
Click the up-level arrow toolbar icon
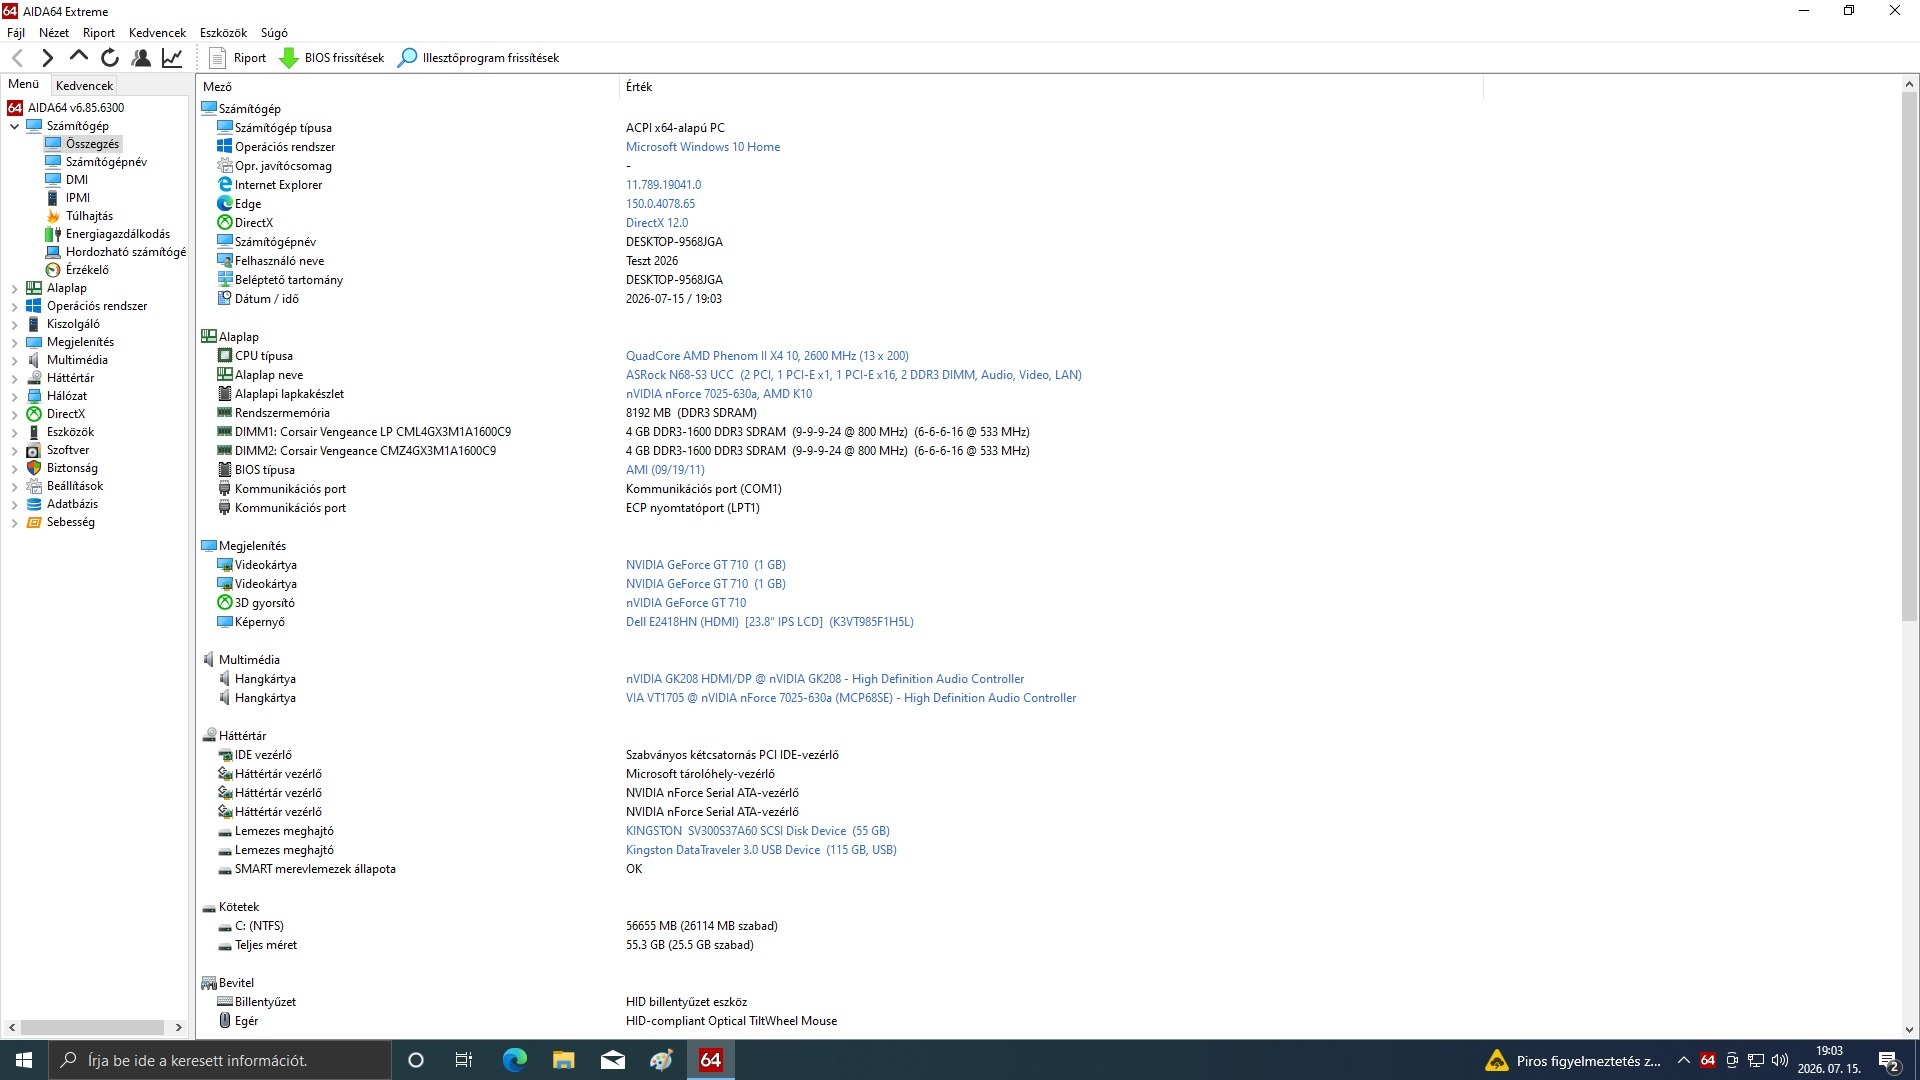(x=78, y=57)
